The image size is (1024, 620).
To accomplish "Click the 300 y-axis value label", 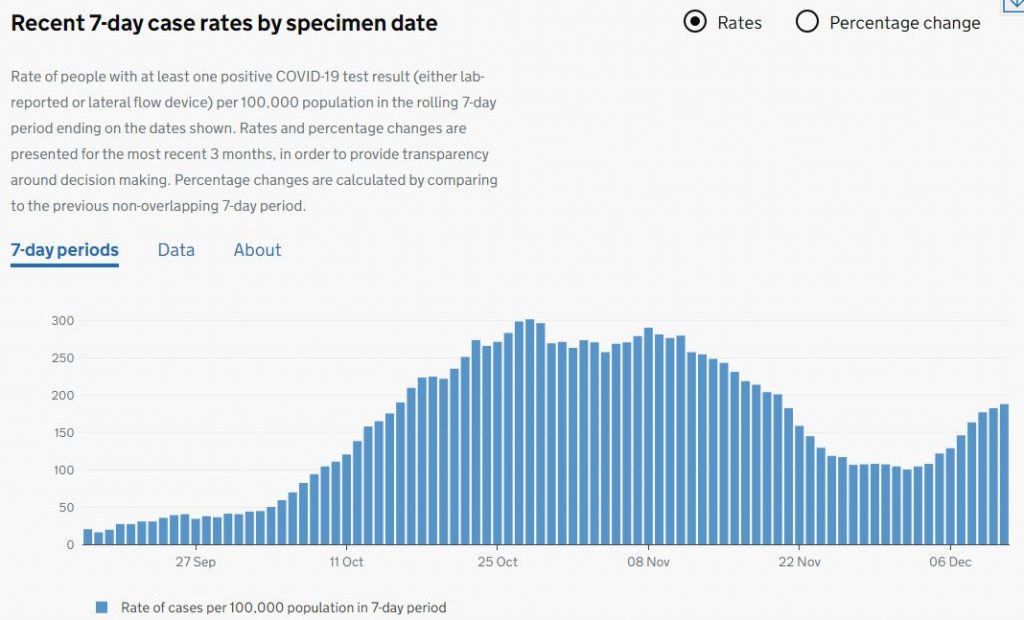I will click(63, 321).
